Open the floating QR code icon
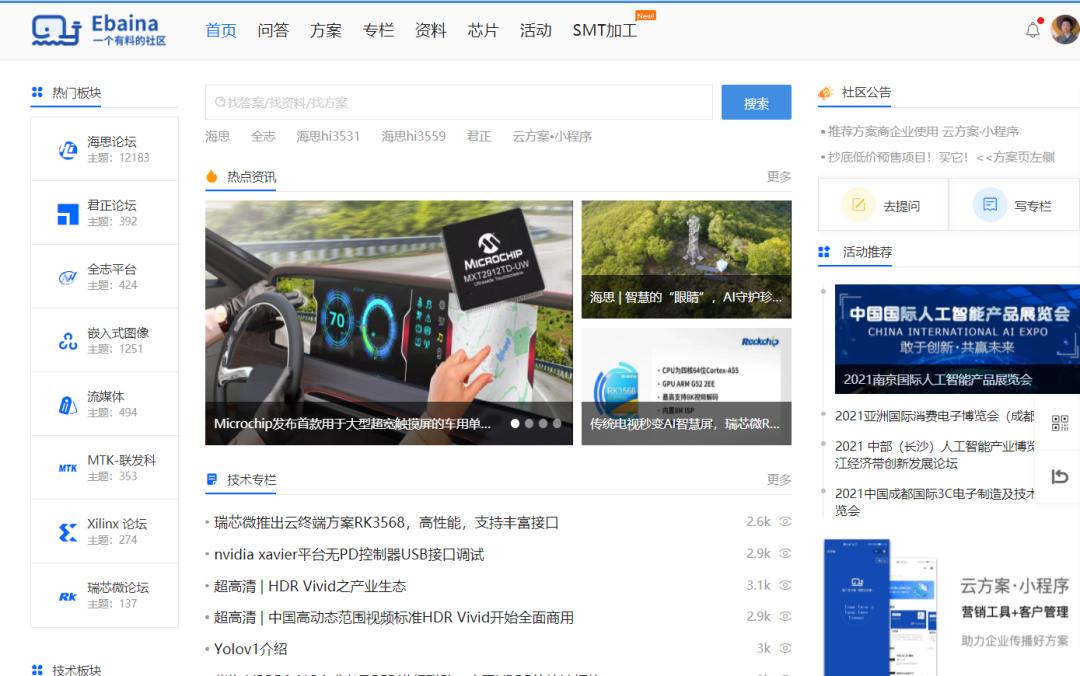The height and width of the screenshot is (676, 1080). 1059,423
